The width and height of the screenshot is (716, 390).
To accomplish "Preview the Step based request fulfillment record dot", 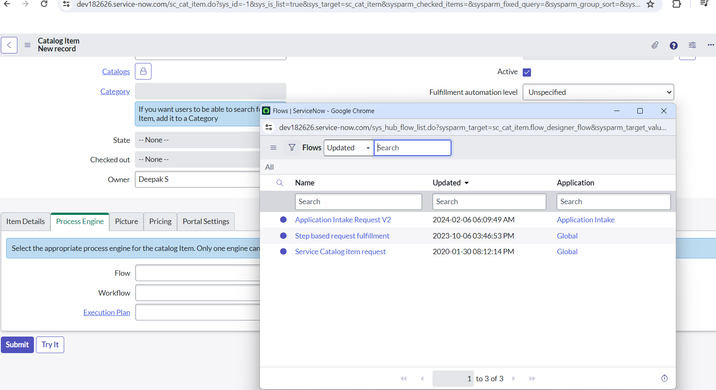I will (x=283, y=236).
